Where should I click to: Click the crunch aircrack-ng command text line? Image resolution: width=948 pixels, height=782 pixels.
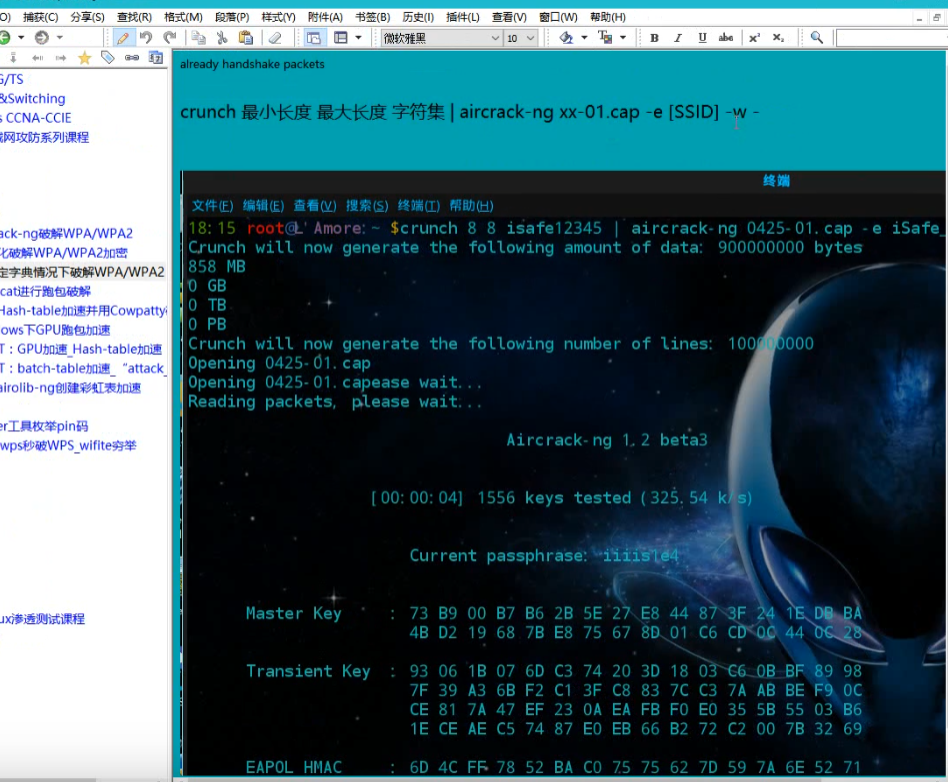point(470,112)
